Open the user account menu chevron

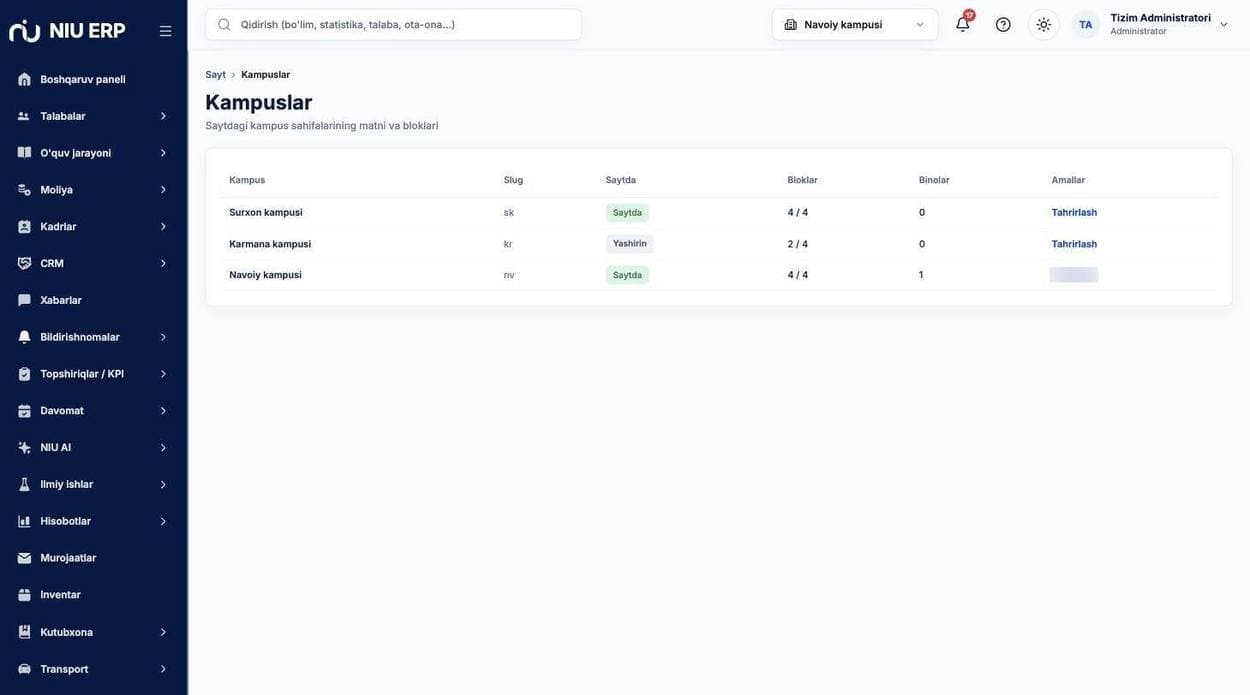coord(1224,24)
